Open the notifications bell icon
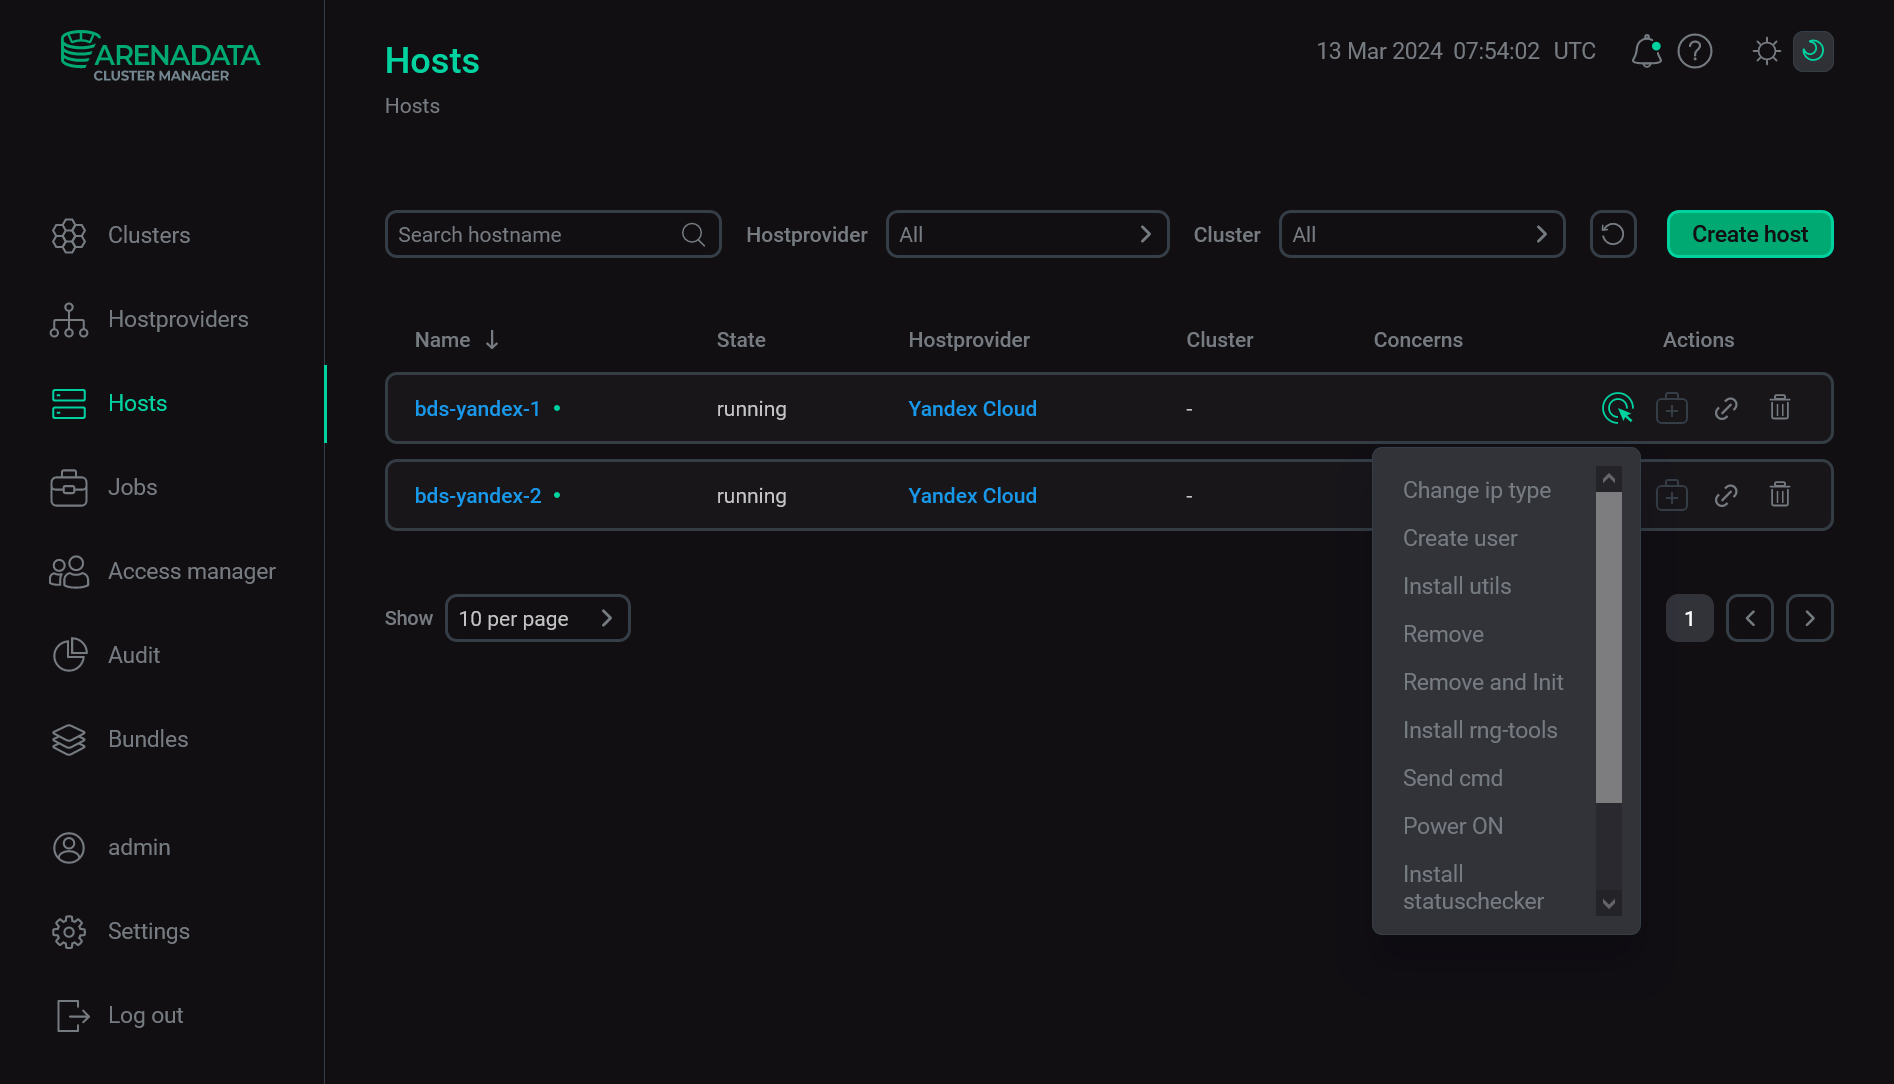This screenshot has width=1894, height=1084. tap(1646, 51)
